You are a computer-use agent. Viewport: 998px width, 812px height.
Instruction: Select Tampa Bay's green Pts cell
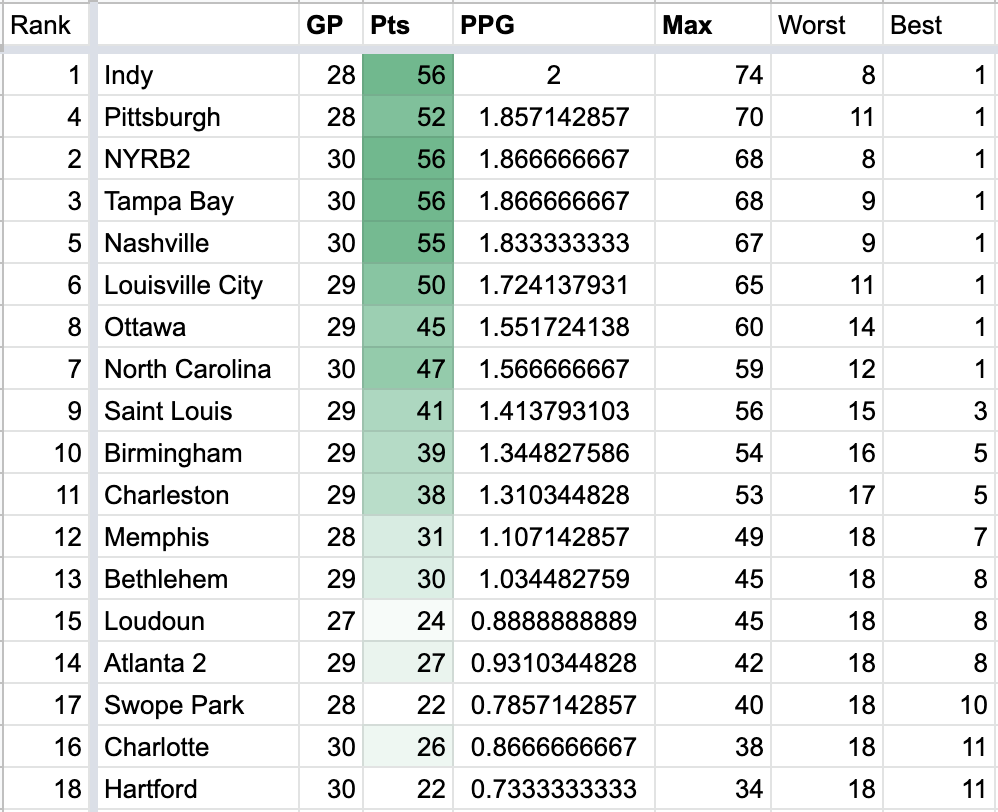click(408, 201)
